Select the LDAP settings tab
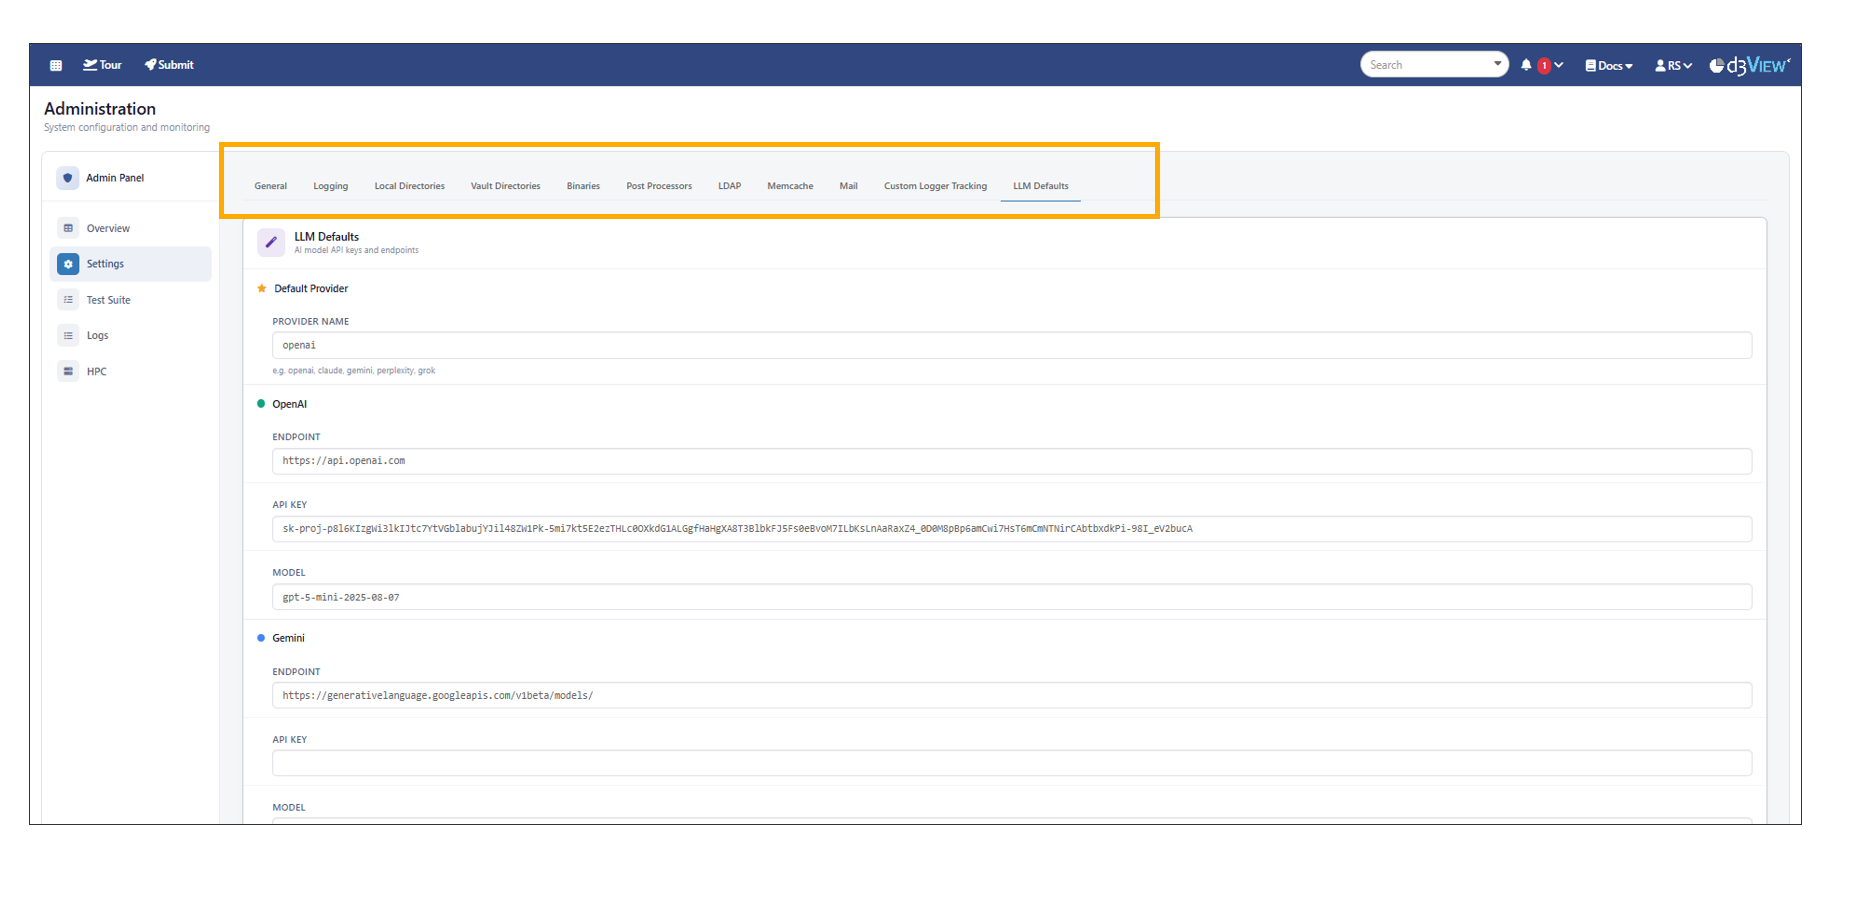 click(729, 186)
